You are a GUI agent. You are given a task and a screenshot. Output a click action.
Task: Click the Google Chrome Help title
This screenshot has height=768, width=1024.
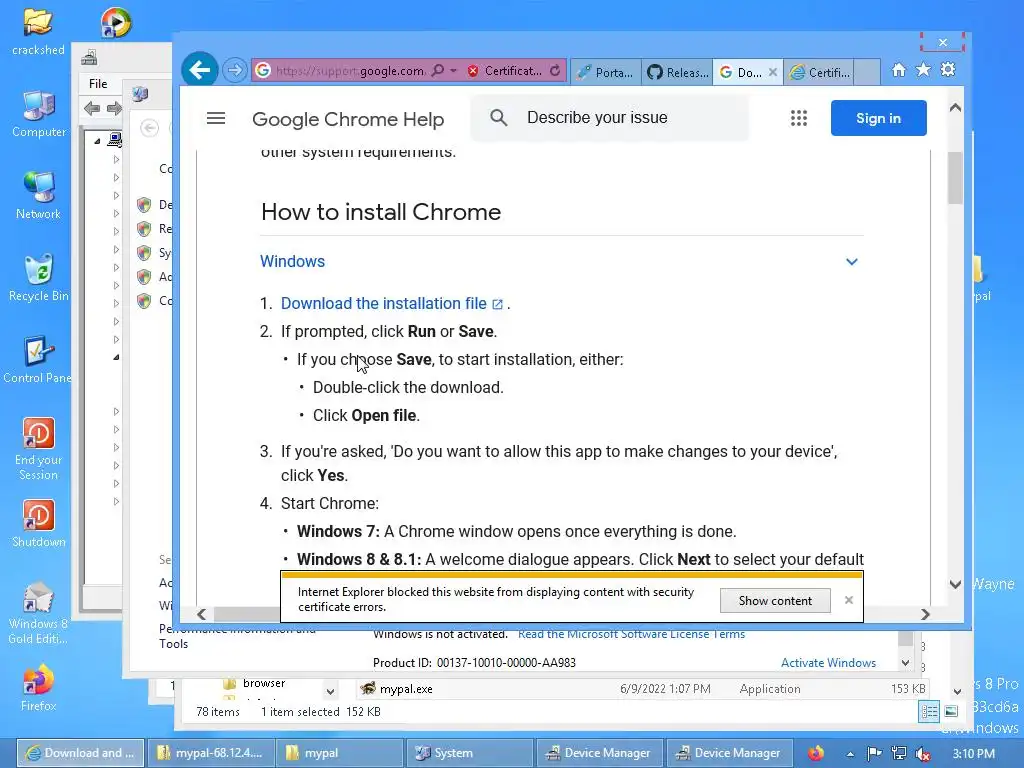pos(348,119)
